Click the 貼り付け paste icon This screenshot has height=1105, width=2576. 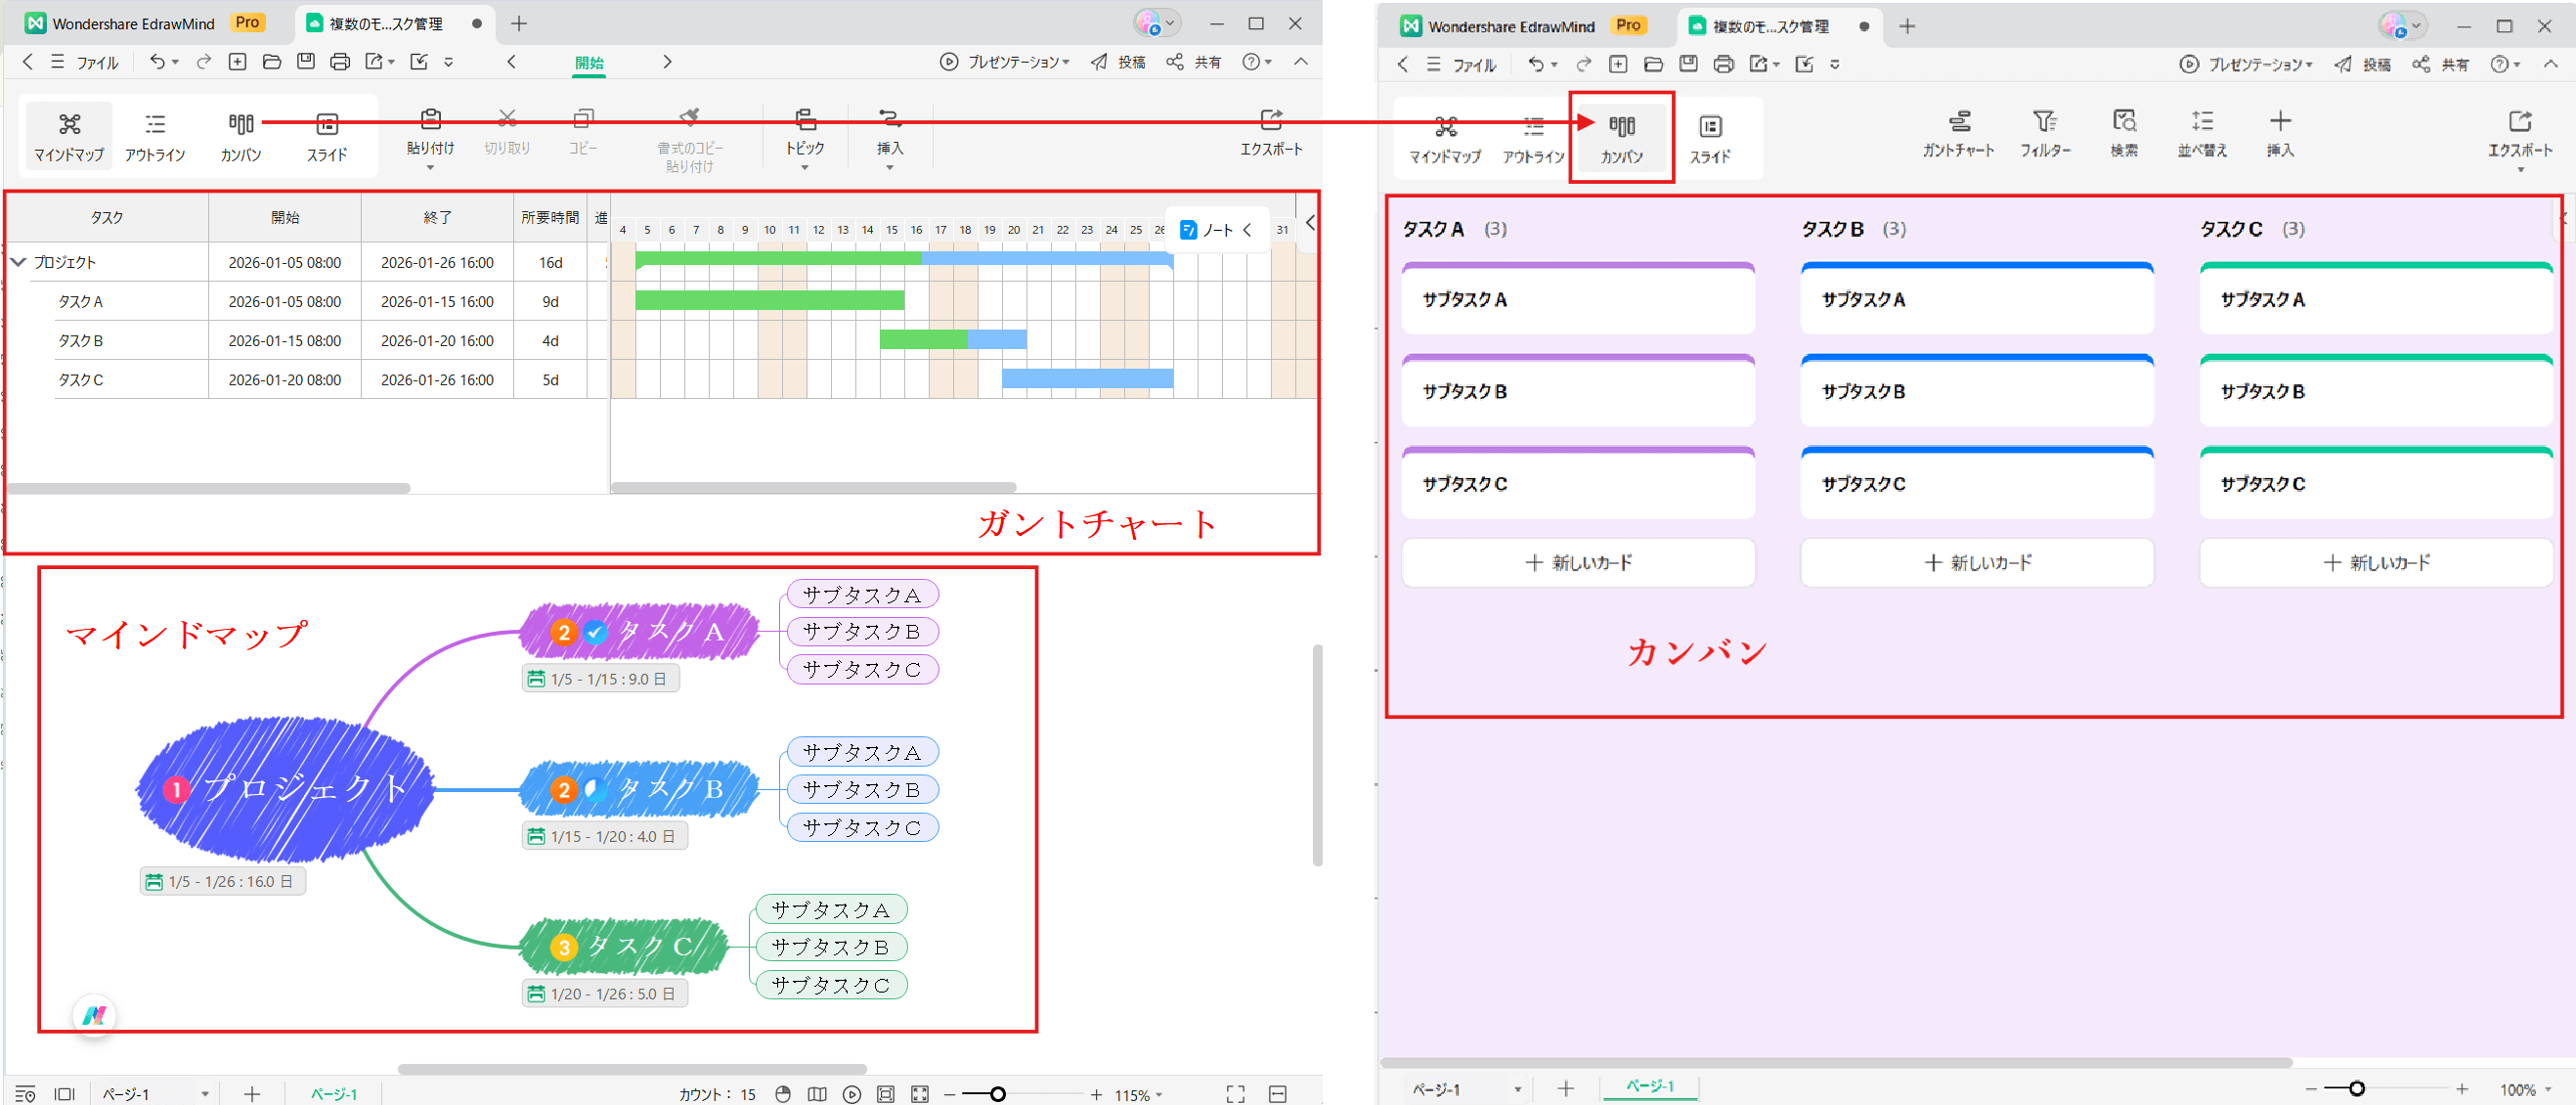[x=430, y=136]
